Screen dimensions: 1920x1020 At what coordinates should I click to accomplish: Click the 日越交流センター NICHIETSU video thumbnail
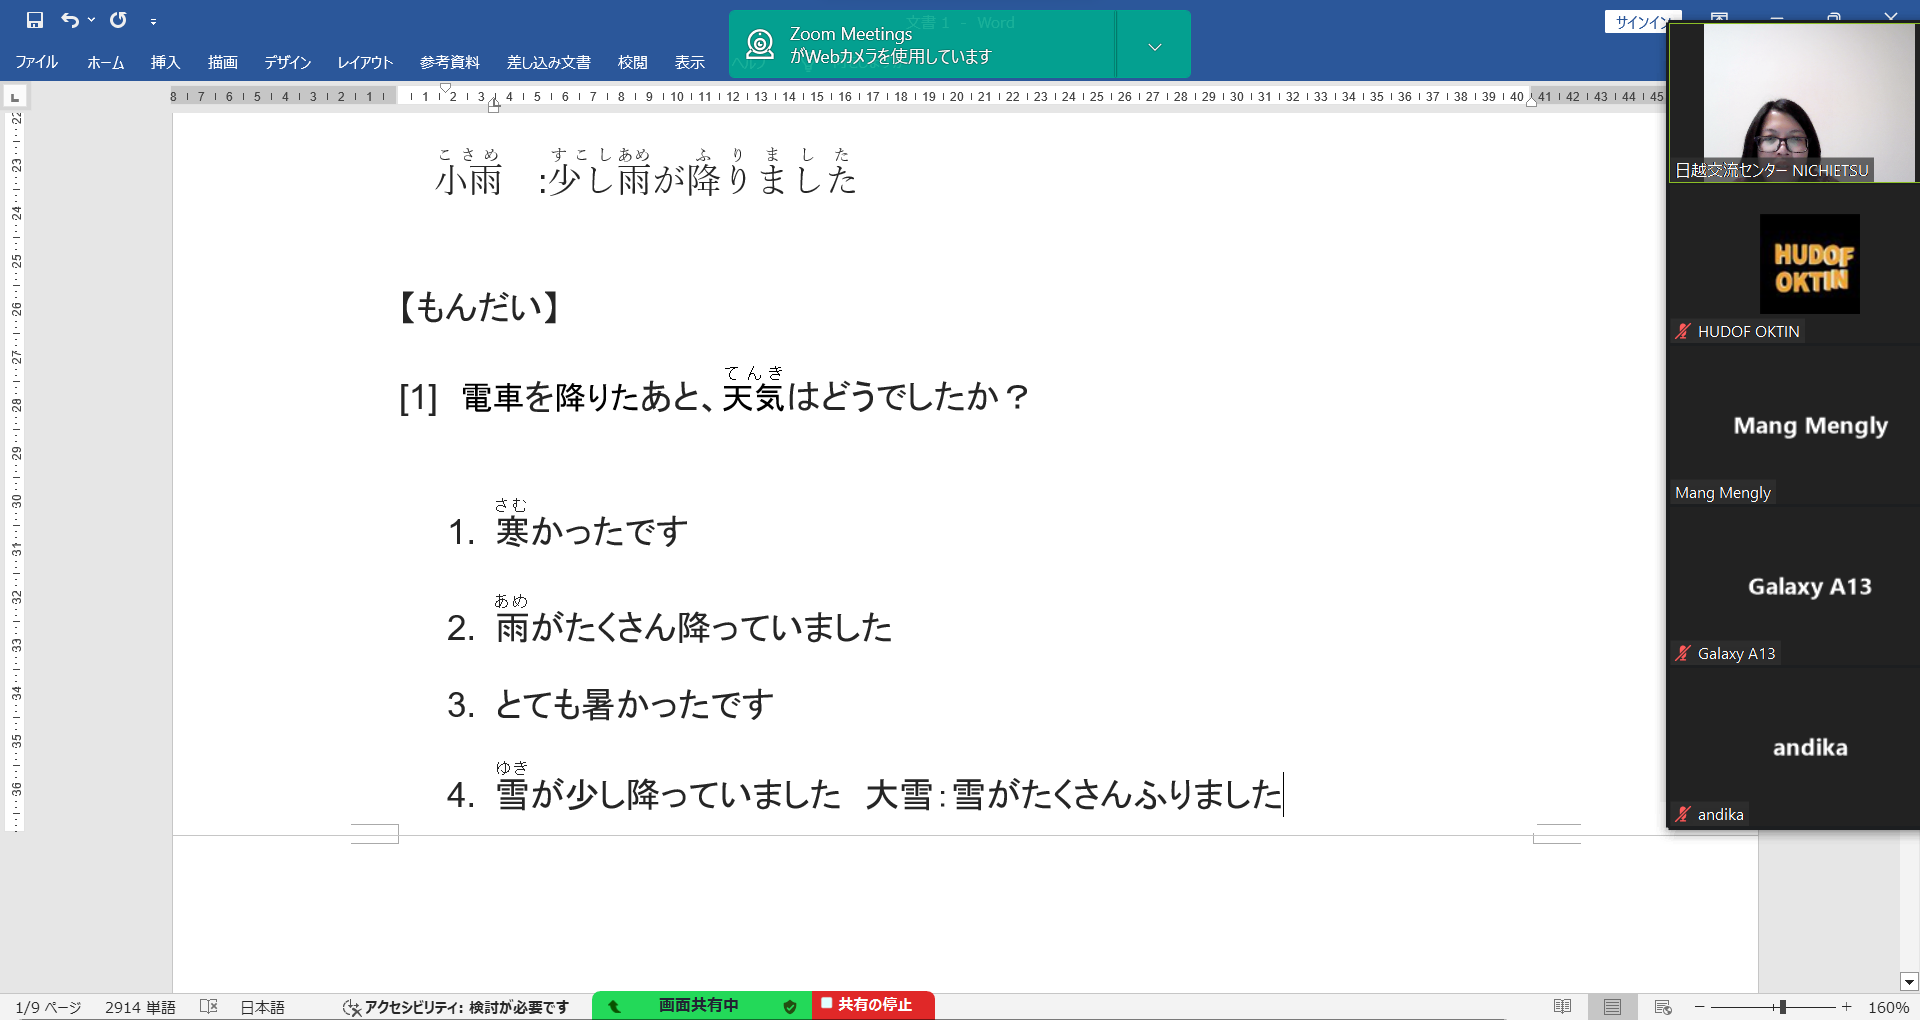(x=1793, y=102)
